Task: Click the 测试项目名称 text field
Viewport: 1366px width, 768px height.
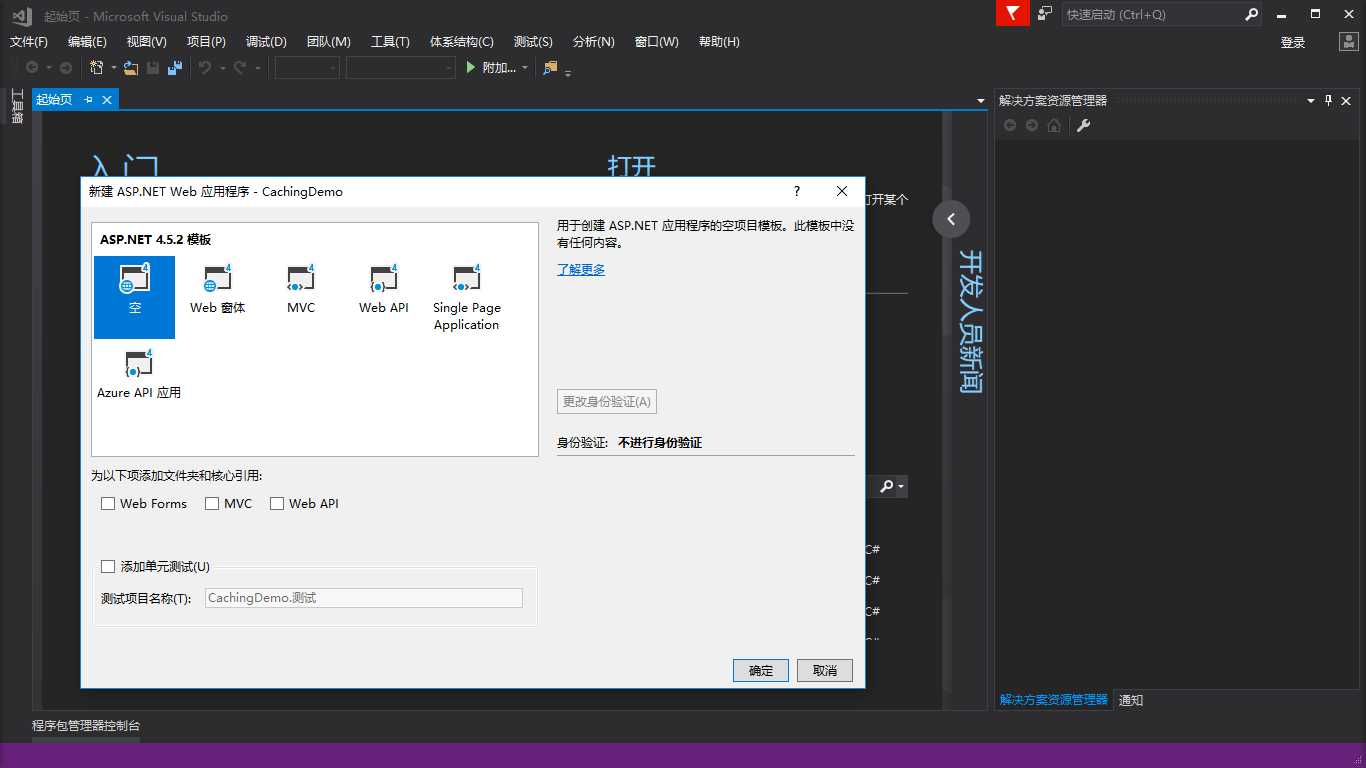Action: (364, 598)
